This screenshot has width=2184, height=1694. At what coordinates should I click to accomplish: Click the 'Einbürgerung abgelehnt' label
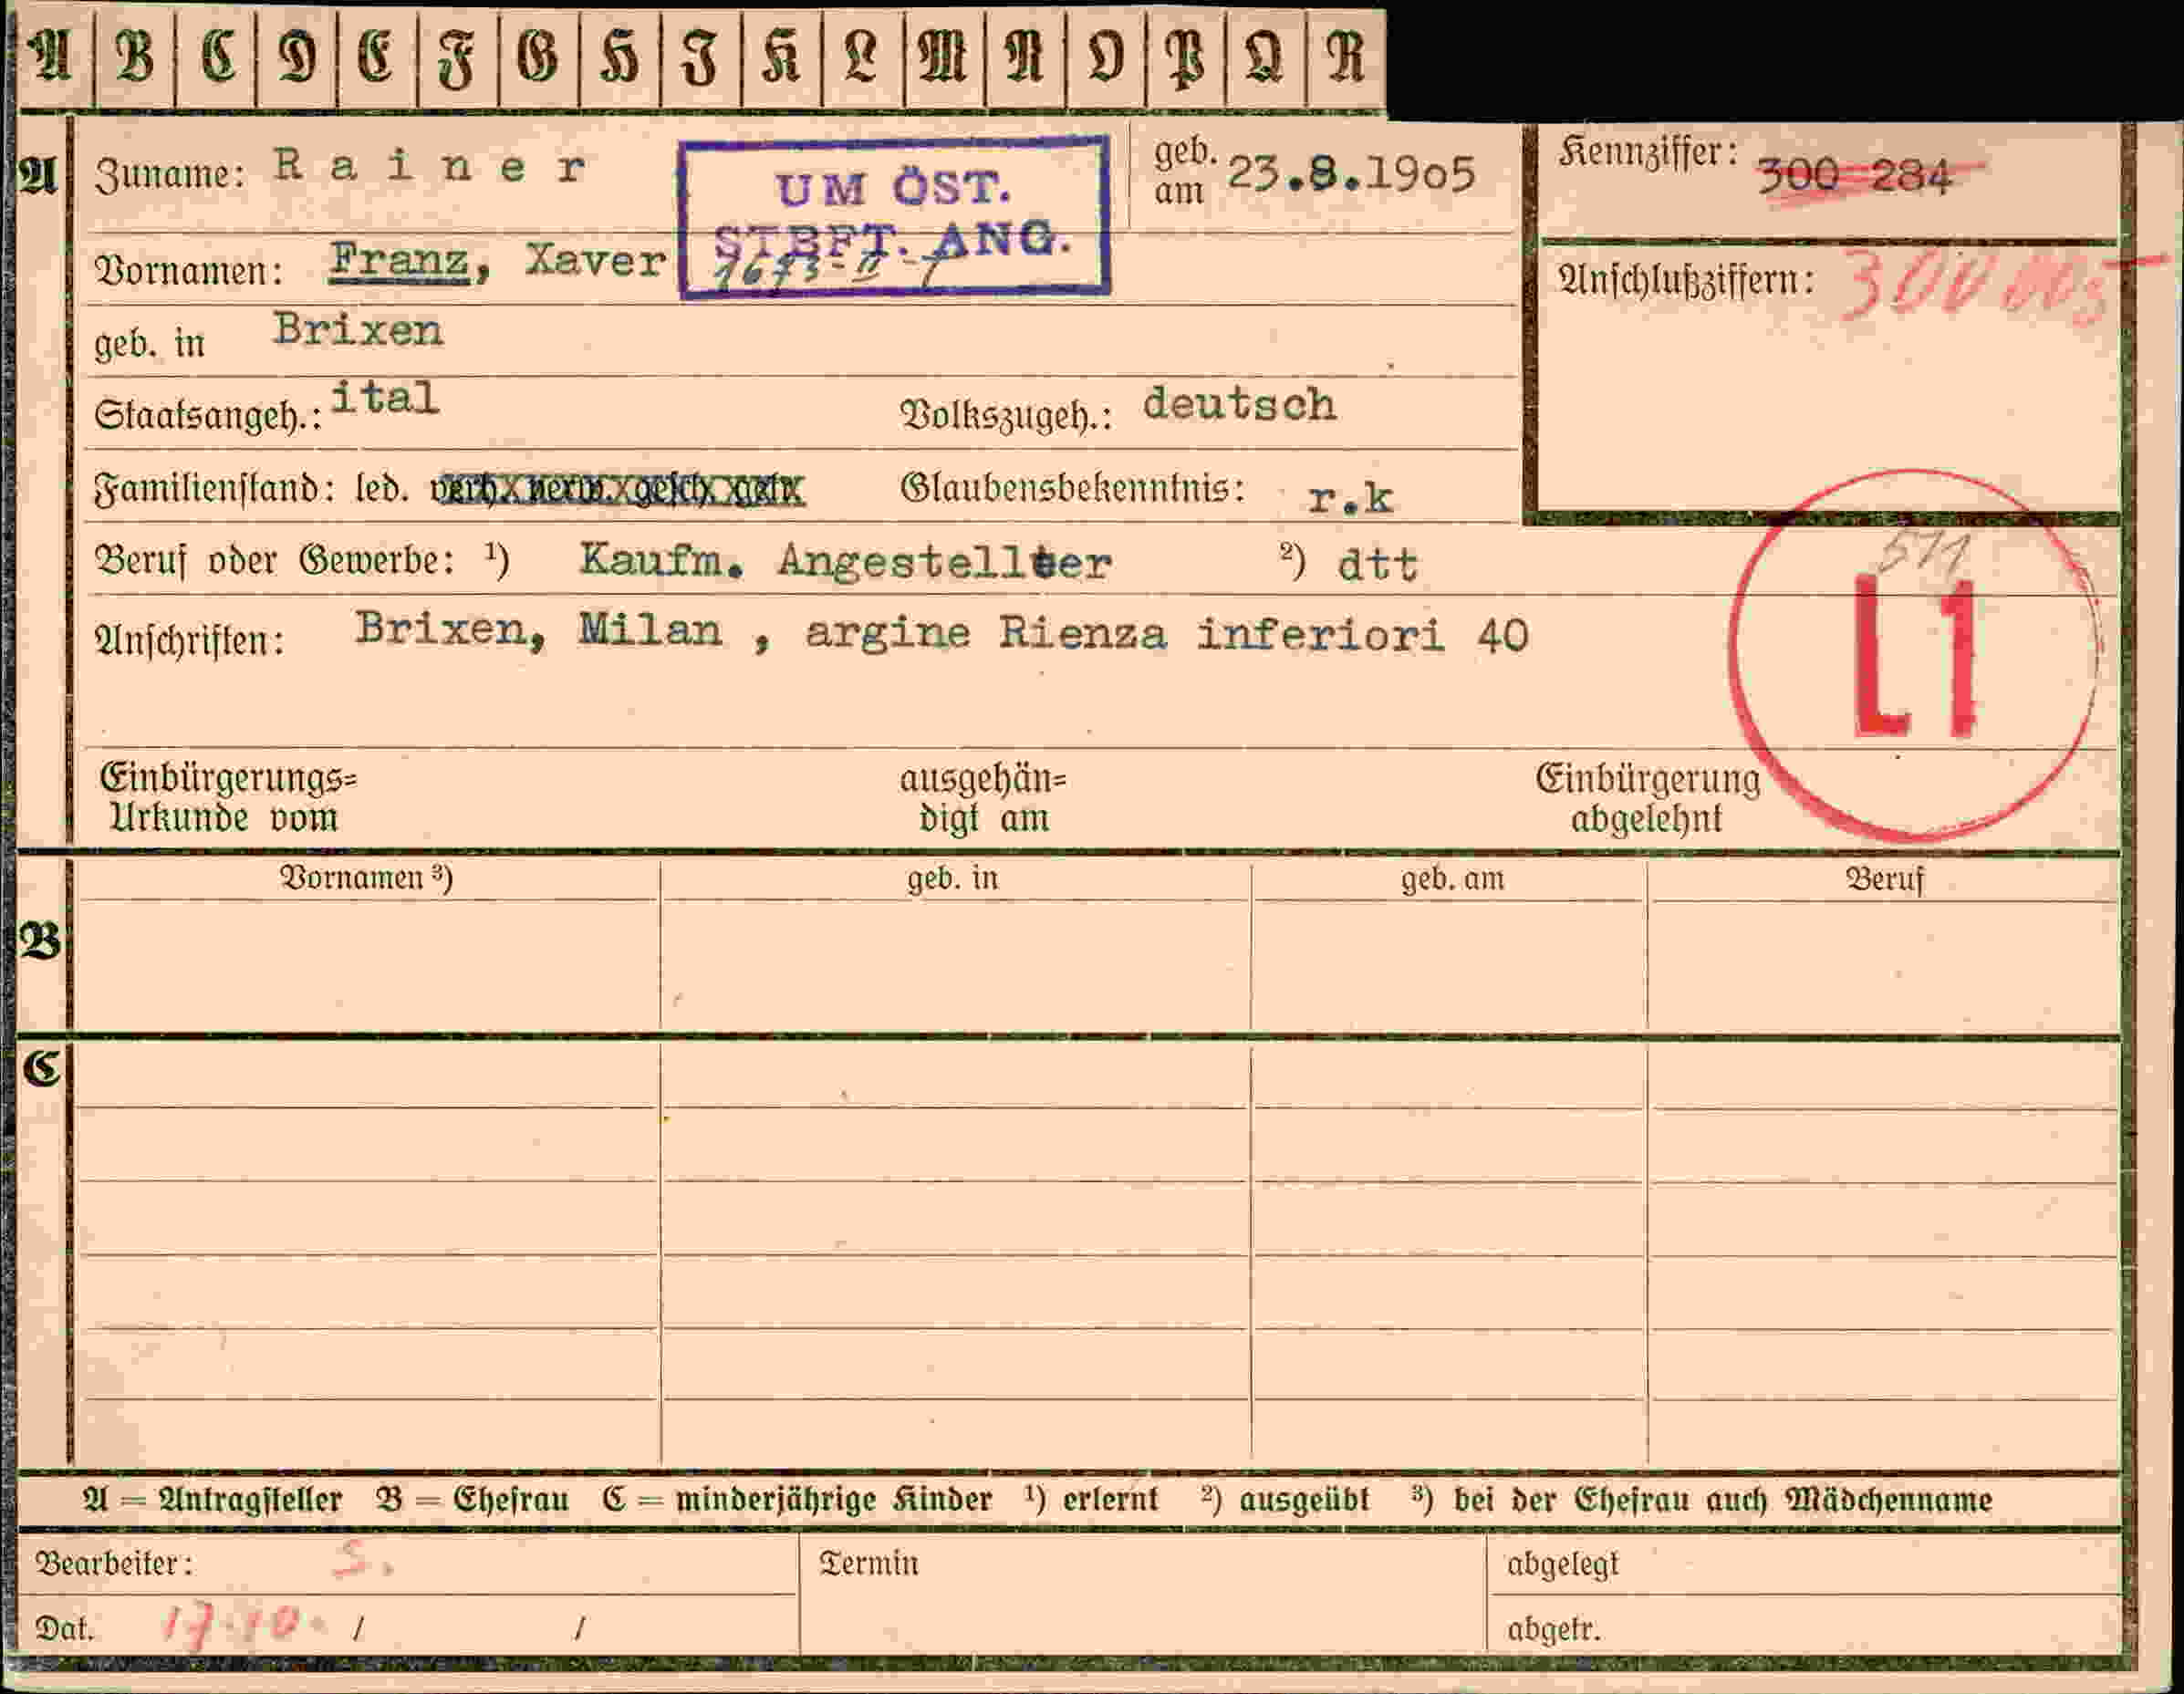(1648, 798)
